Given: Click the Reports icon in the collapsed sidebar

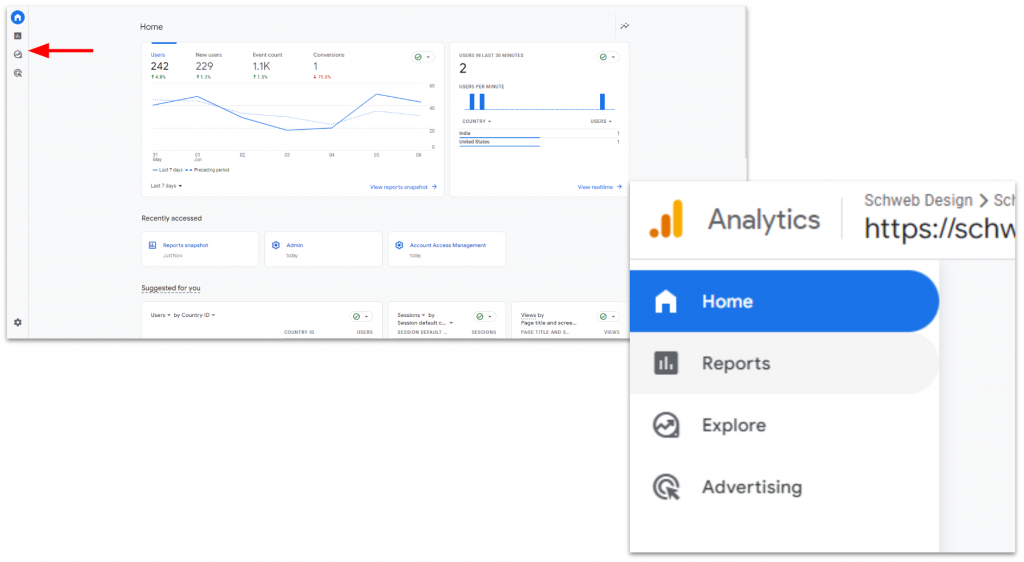Looking at the screenshot, I should 18,36.
